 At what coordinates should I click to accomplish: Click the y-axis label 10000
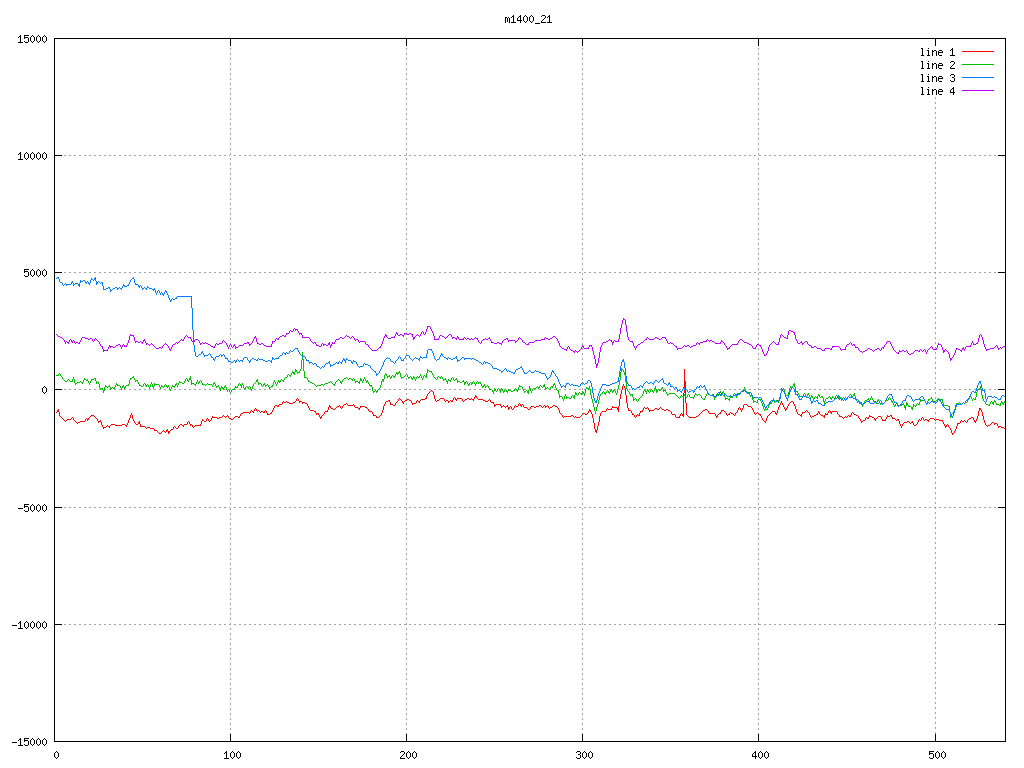click(x=33, y=156)
